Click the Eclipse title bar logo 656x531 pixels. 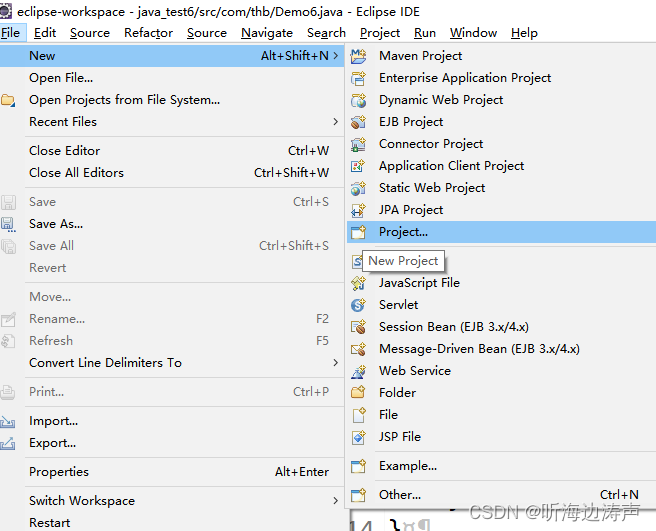pyautogui.click(x=6, y=11)
